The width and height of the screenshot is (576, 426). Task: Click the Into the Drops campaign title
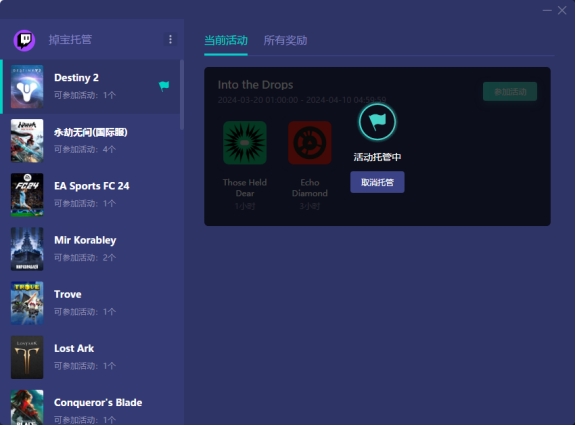tap(255, 85)
